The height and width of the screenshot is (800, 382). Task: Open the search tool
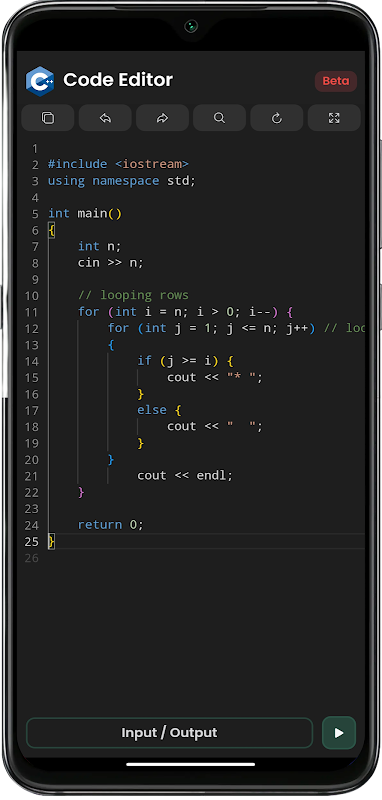pos(219,118)
